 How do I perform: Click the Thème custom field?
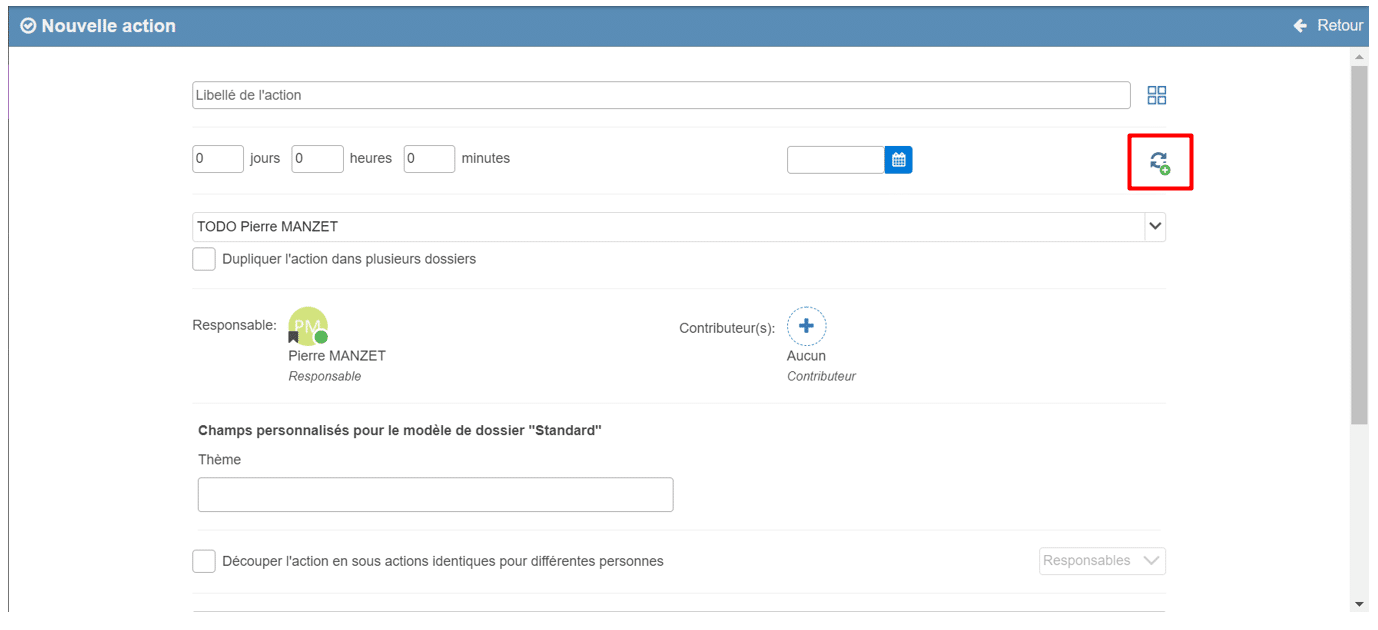435,495
